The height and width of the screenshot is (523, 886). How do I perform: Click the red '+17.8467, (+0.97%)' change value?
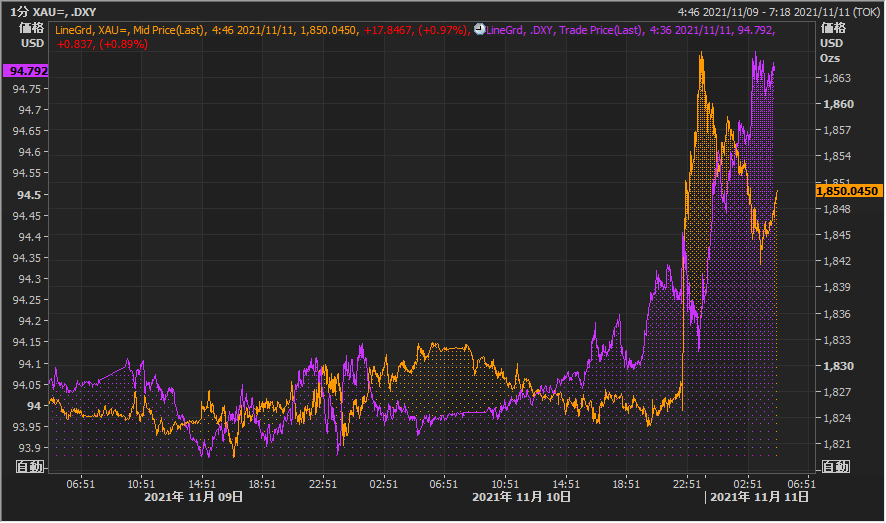[x=416, y=30]
